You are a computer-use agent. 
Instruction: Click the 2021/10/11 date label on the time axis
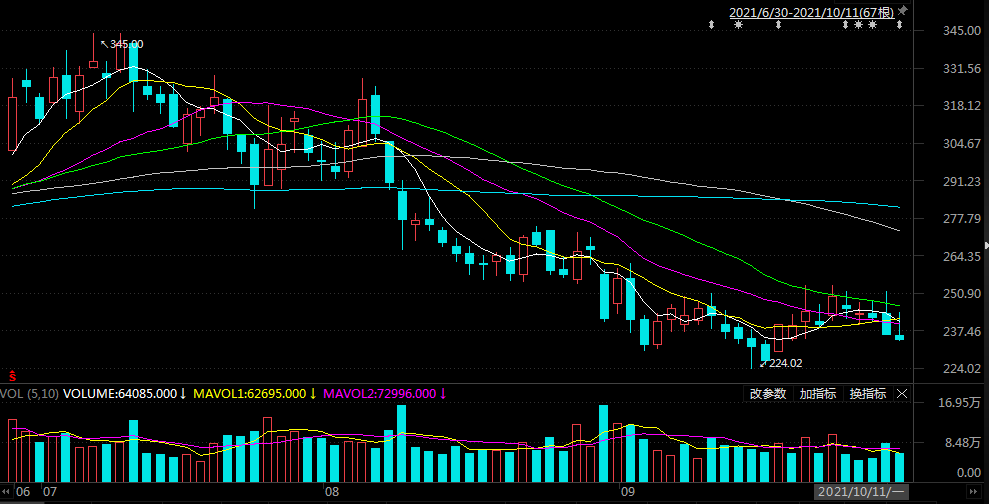click(860, 492)
